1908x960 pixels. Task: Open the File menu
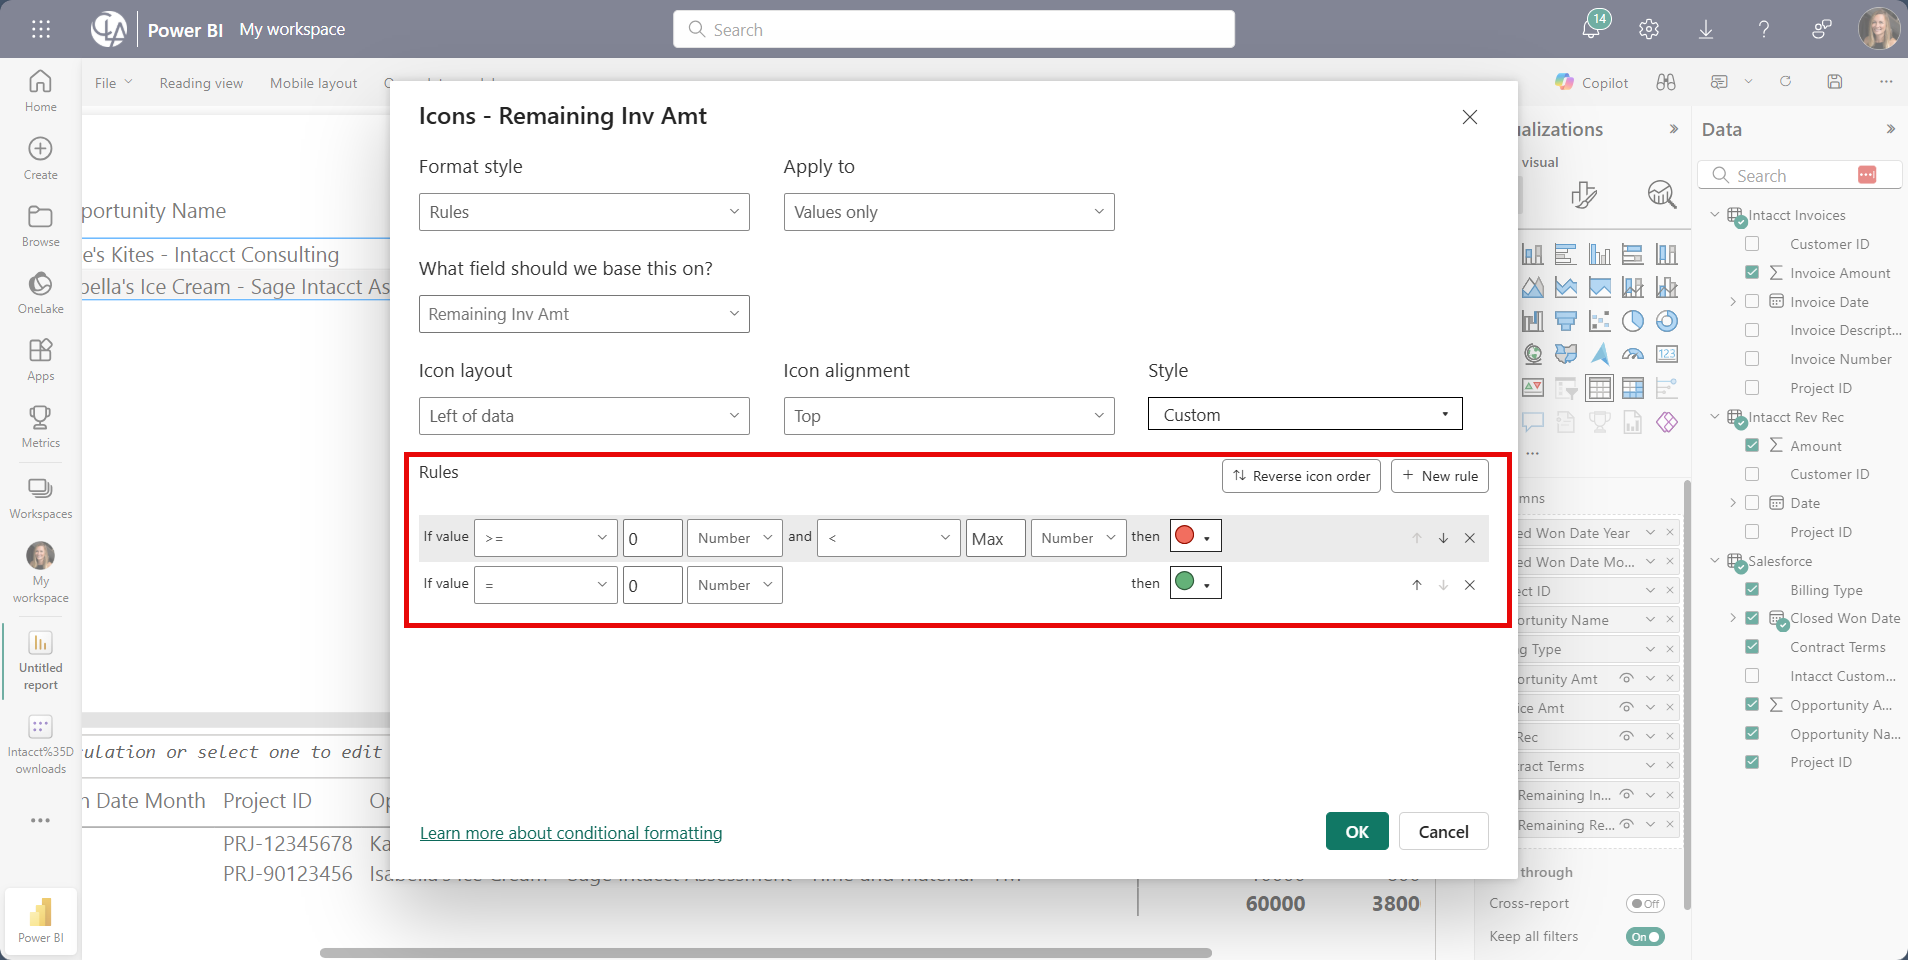113,83
